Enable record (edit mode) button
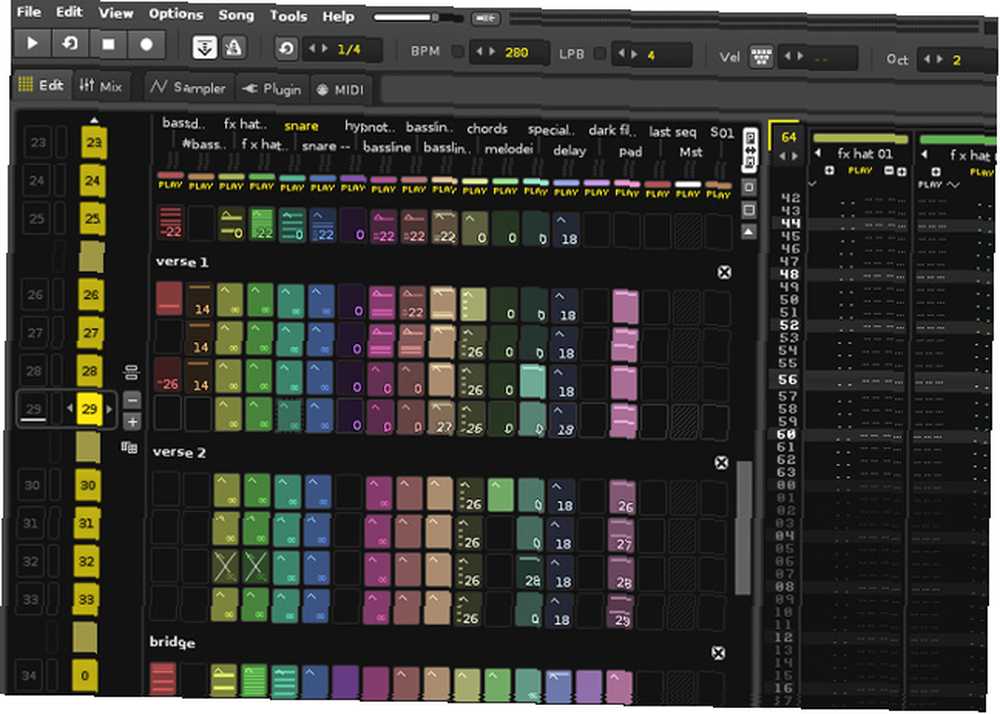This screenshot has width=1000, height=714. click(146, 45)
